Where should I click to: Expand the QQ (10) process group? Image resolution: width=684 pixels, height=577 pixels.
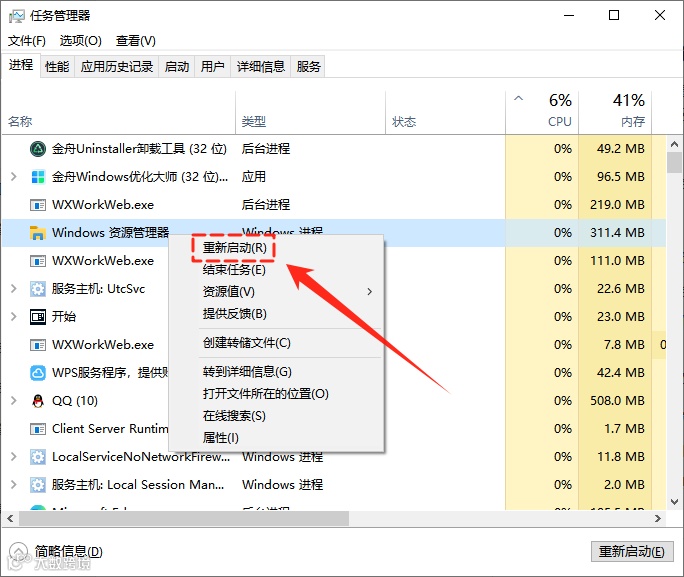[14, 400]
